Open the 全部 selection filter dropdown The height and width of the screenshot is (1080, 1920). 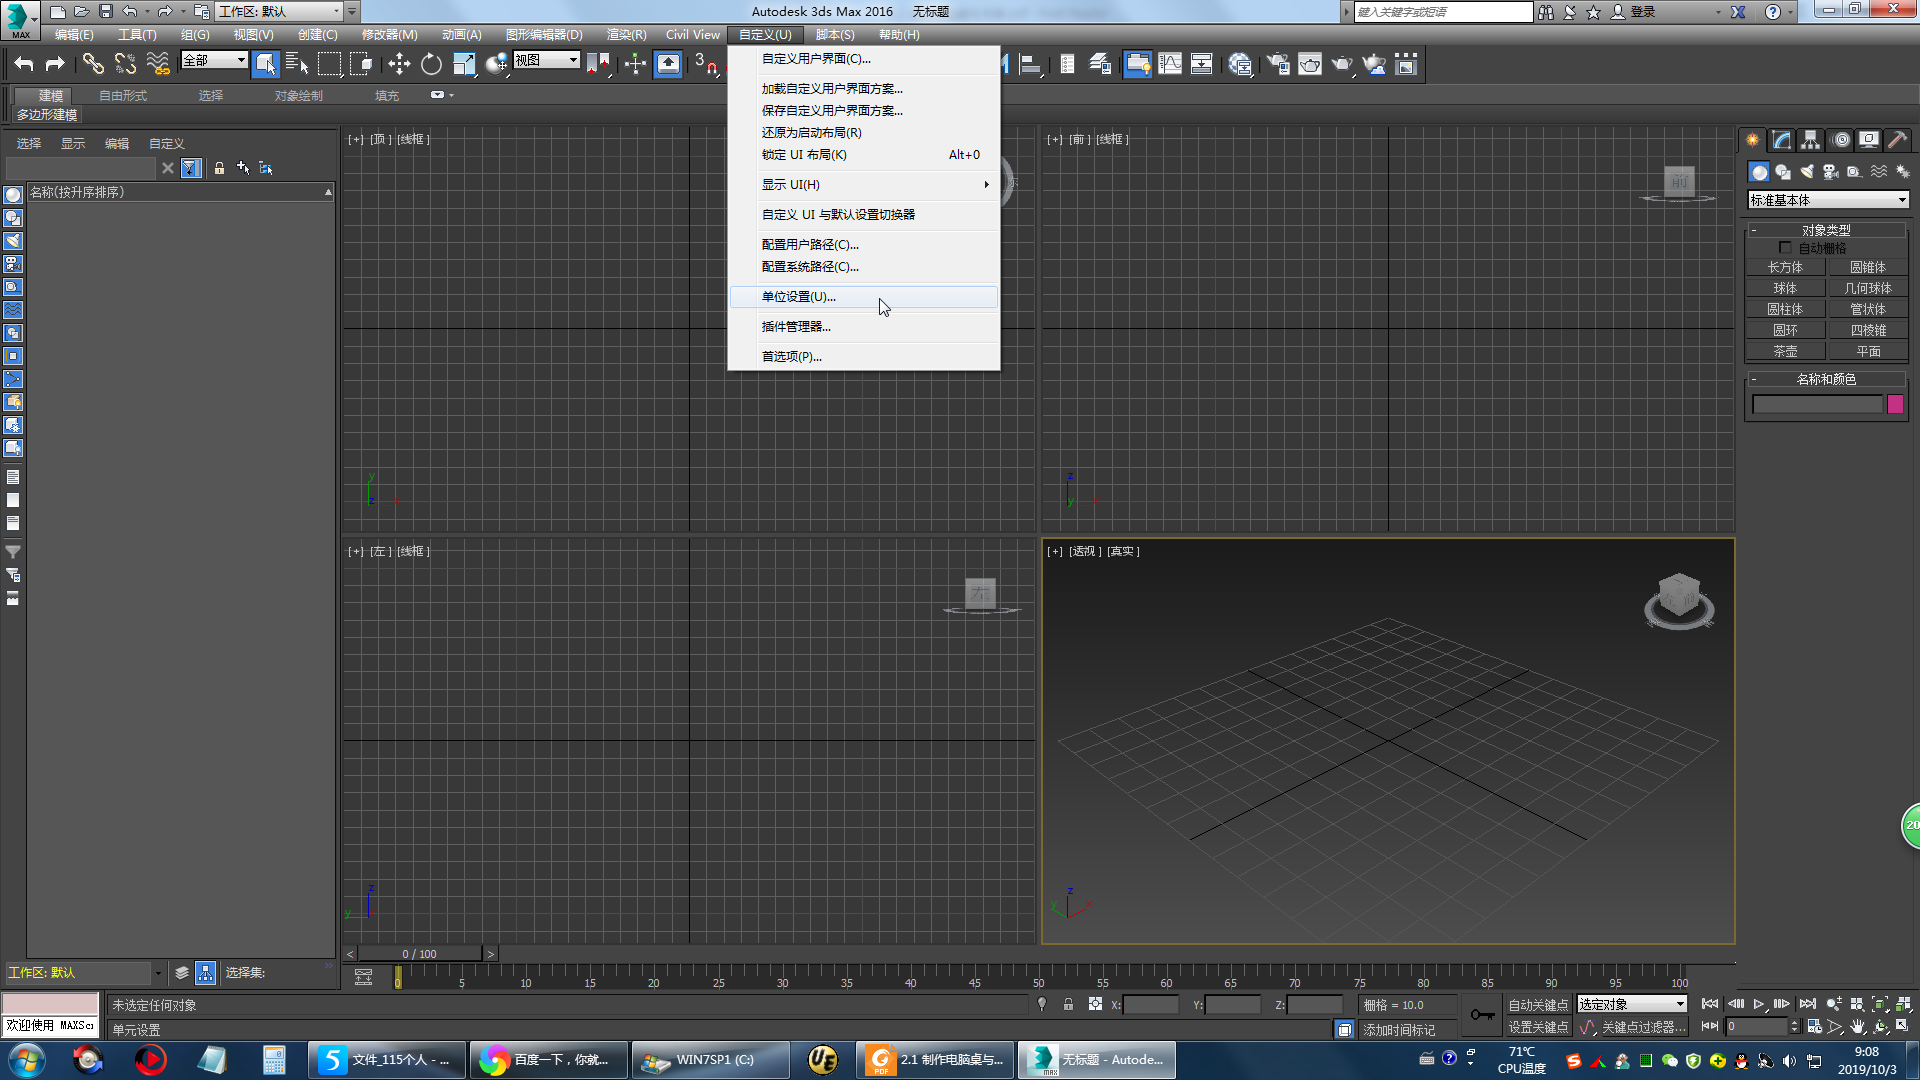(x=214, y=60)
